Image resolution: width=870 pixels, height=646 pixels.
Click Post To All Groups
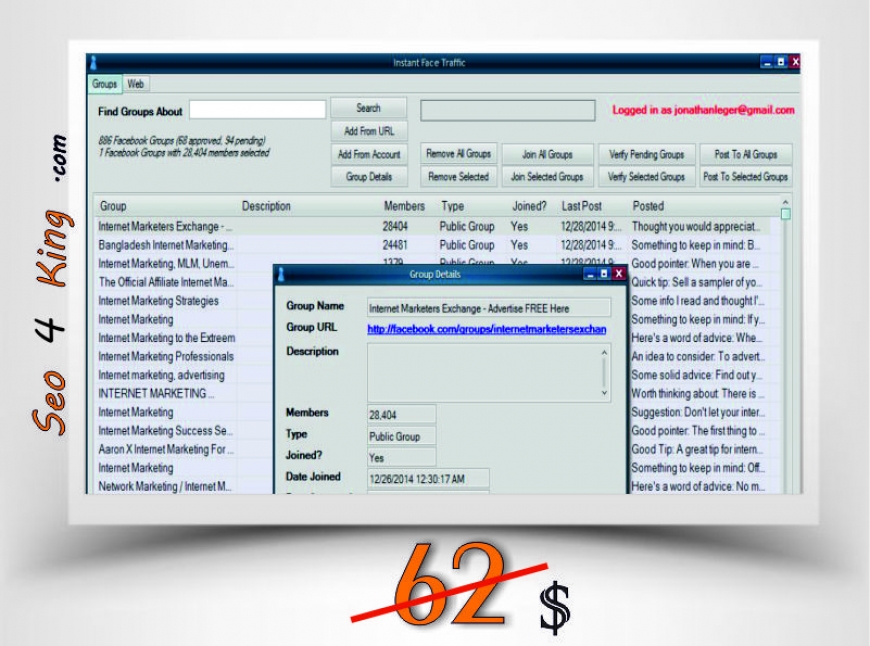(746, 154)
